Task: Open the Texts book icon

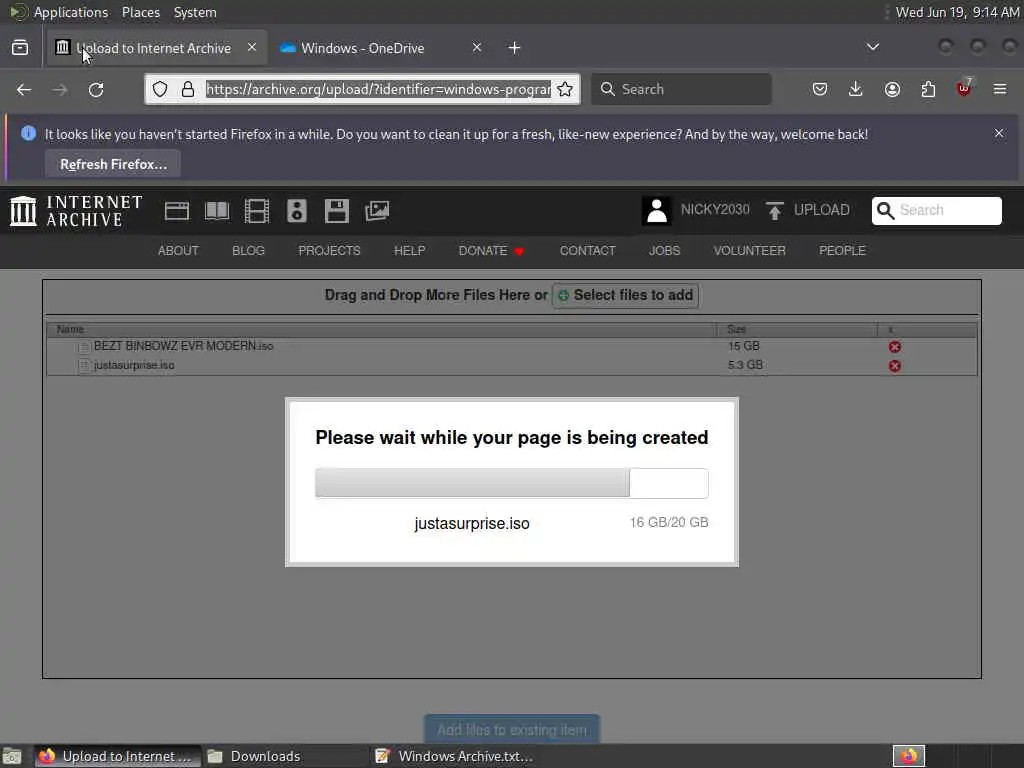Action: tap(217, 211)
